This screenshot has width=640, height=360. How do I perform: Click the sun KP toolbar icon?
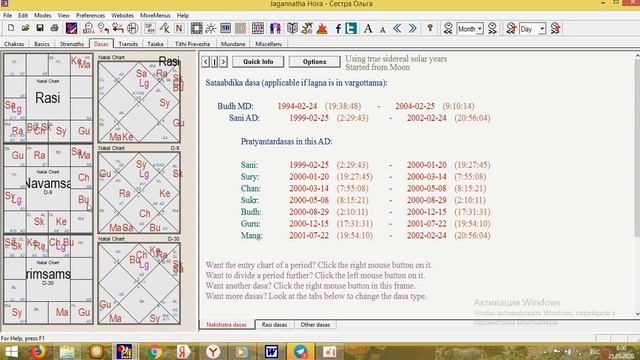click(211, 28)
